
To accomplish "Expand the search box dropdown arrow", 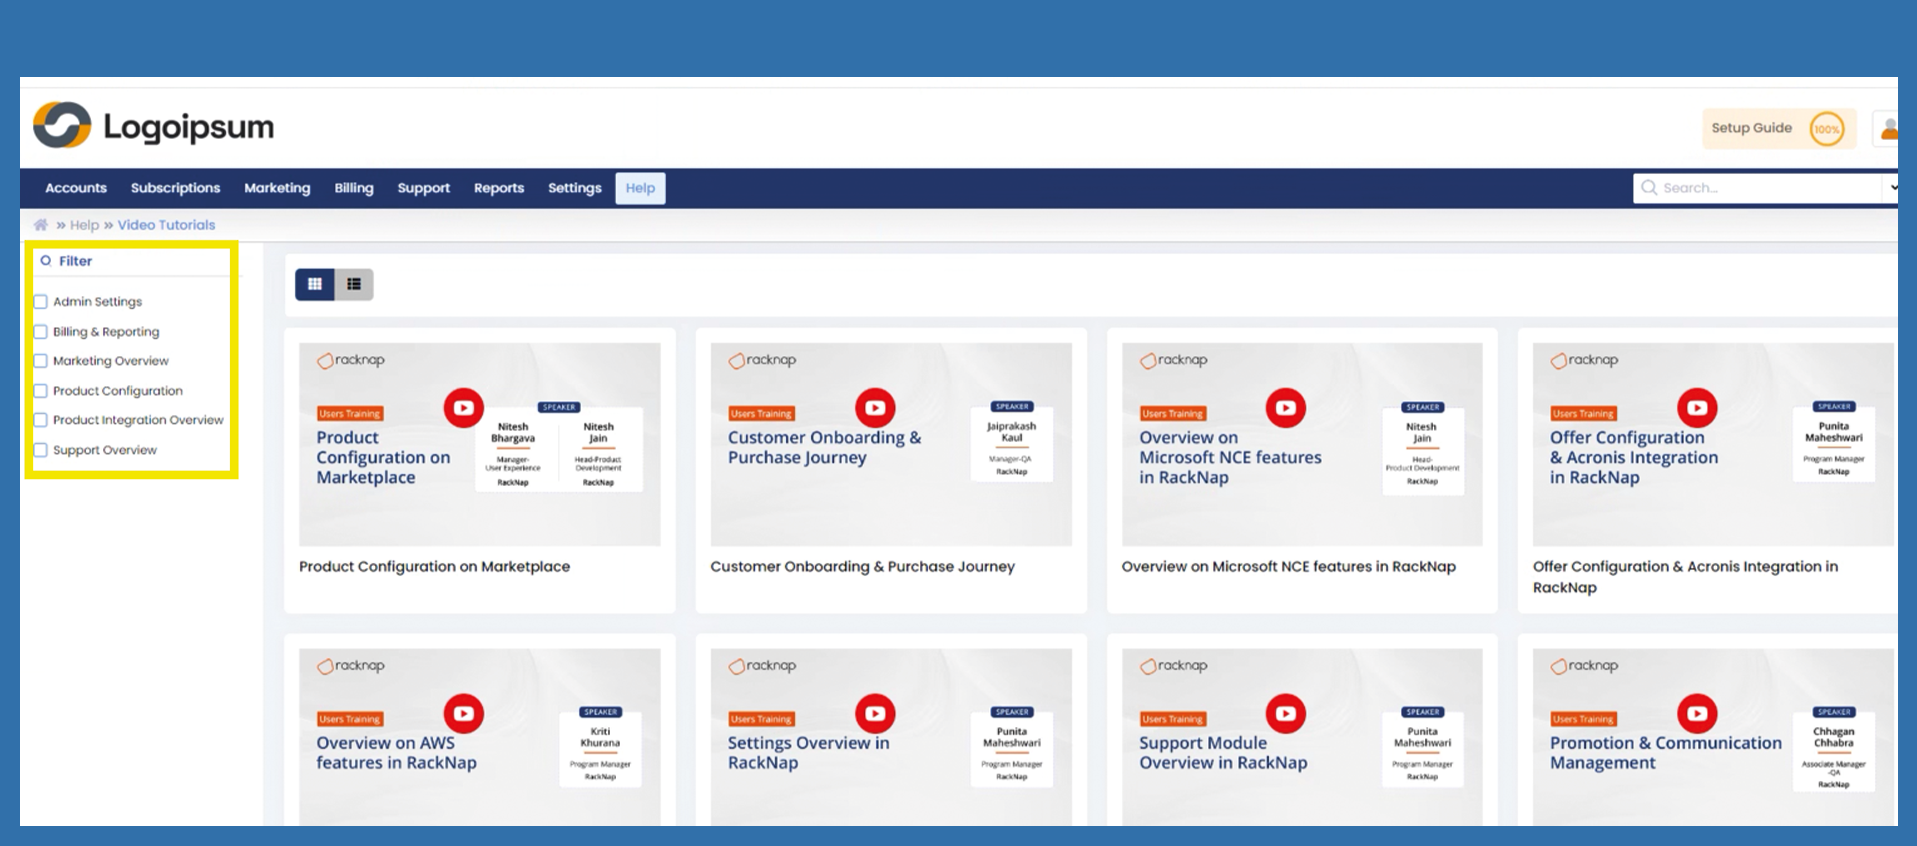I will click(1891, 188).
